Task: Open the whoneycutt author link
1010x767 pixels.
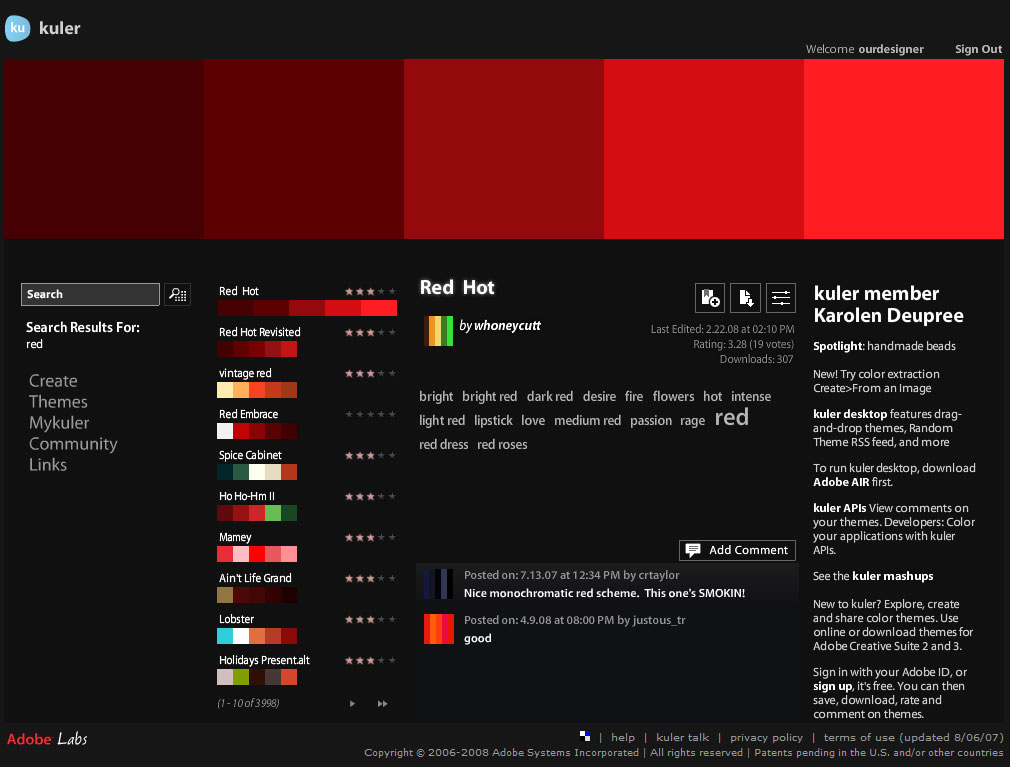Action: (x=507, y=326)
